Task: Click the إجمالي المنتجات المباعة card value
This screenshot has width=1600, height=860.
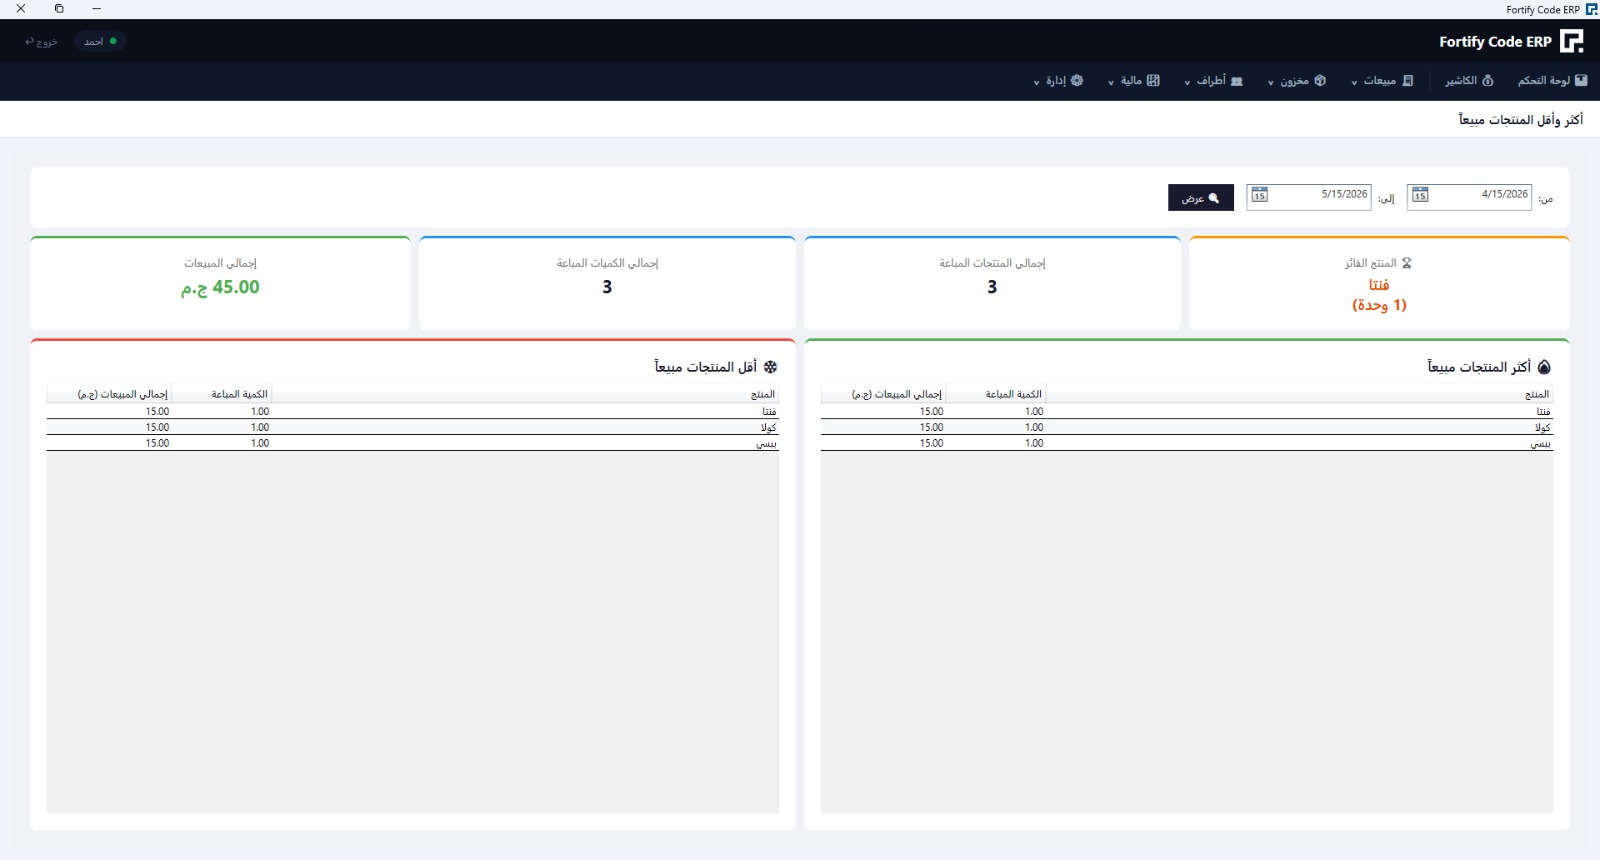Action: click(x=992, y=287)
